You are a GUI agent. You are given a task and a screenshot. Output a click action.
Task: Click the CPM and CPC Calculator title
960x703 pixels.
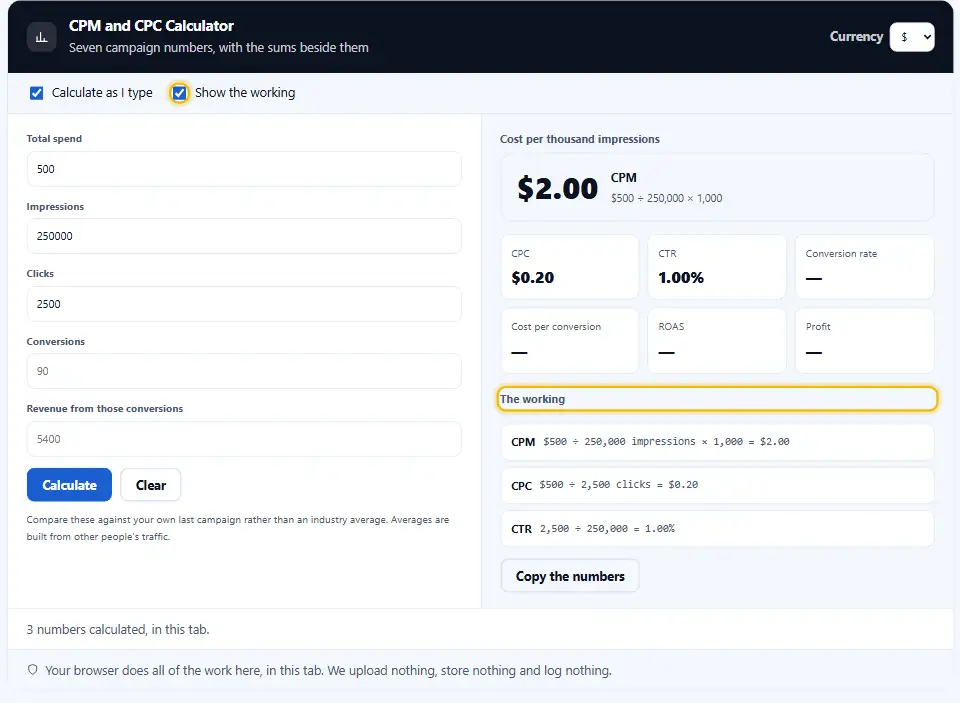[x=151, y=26]
